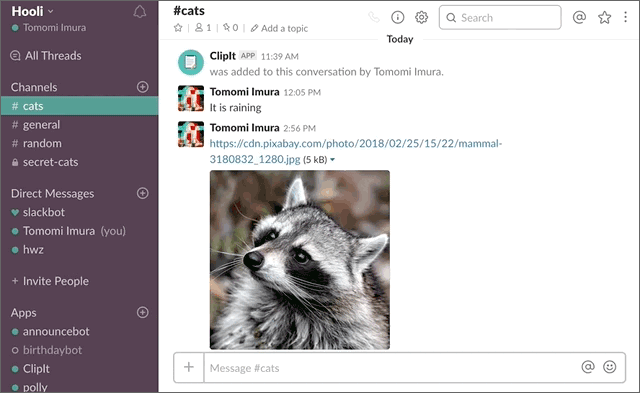This screenshot has width=640, height=393.
Task: Click the 11:39 AM timestamp
Action: pos(280,57)
